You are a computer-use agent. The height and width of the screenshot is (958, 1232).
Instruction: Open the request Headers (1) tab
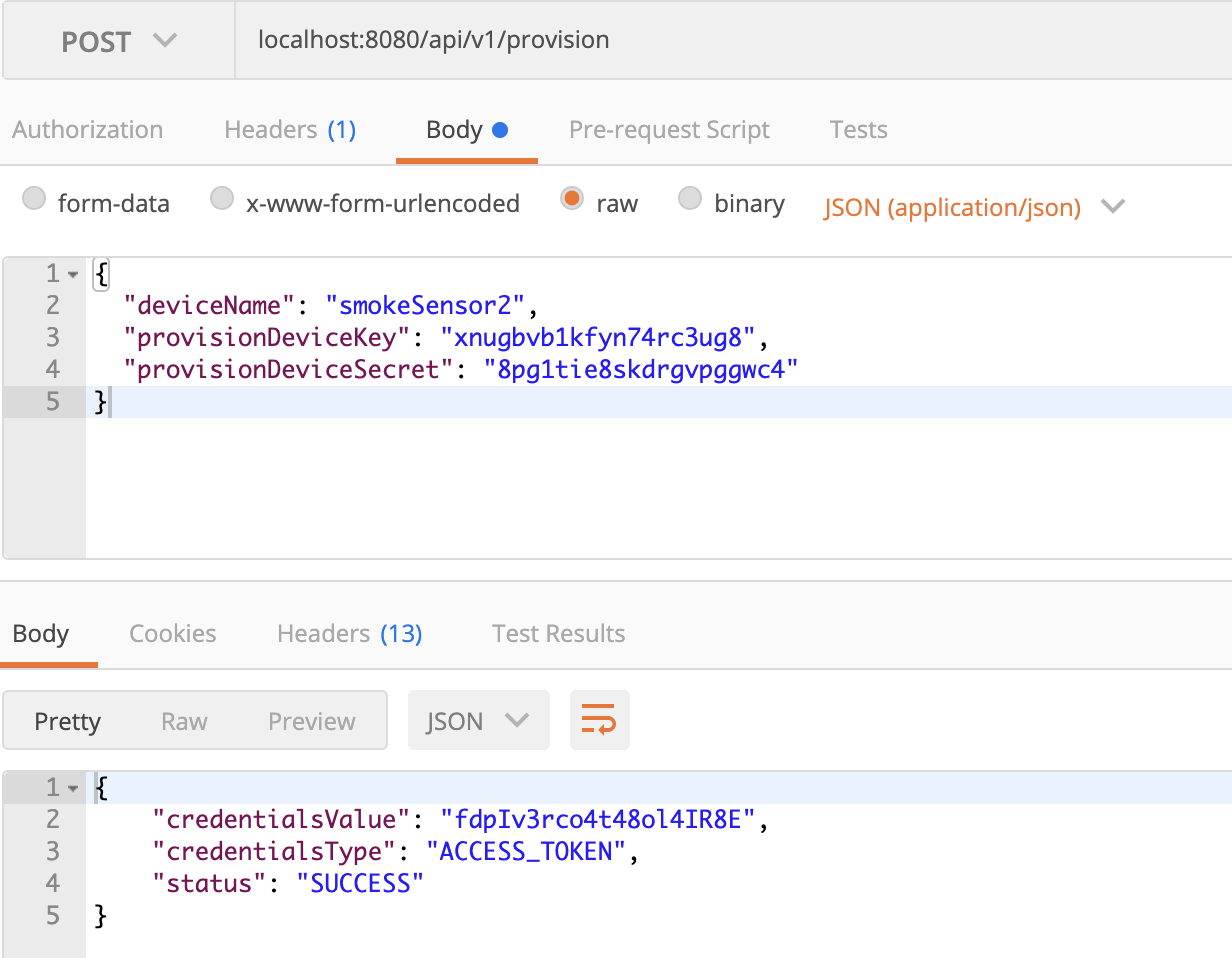(290, 130)
